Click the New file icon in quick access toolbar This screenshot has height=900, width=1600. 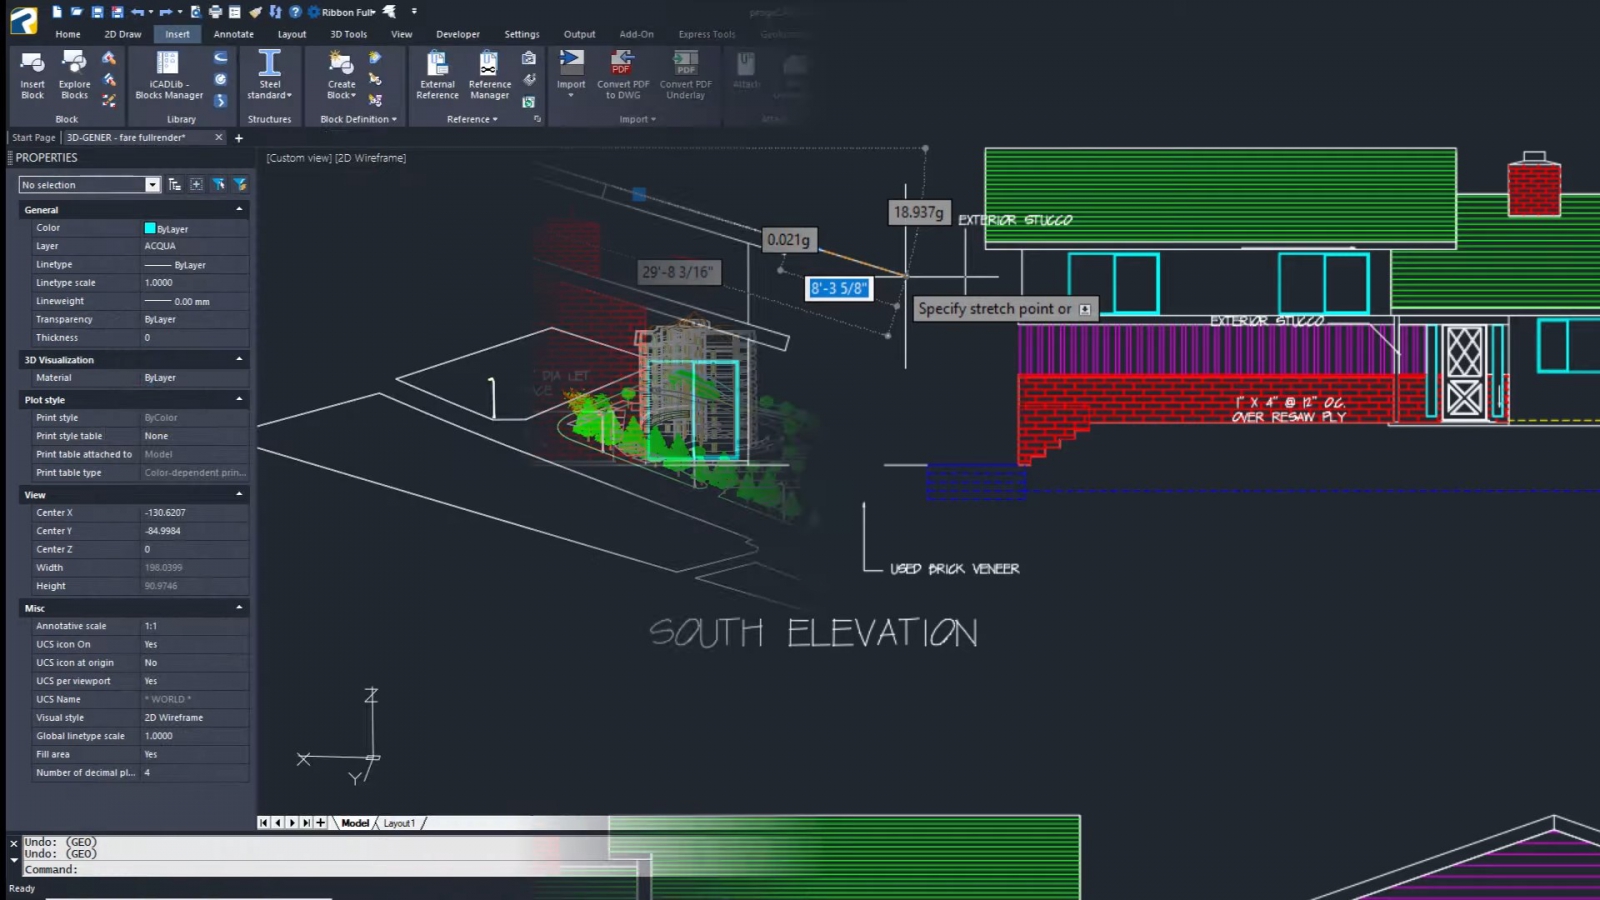pyautogui.click(x=57, y=12)
